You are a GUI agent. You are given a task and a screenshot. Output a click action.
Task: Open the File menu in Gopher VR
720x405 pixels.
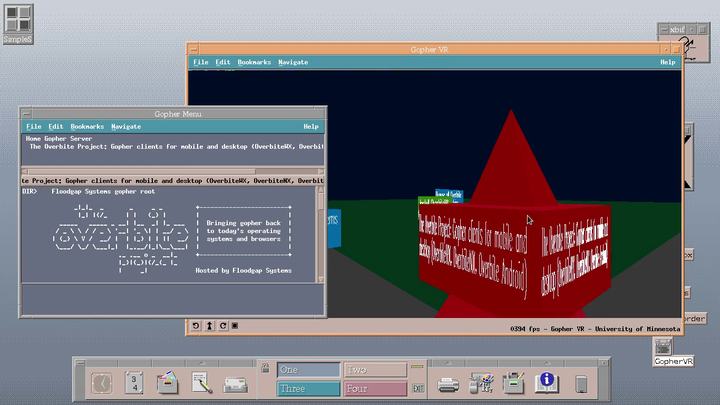(x=200, y=62)
